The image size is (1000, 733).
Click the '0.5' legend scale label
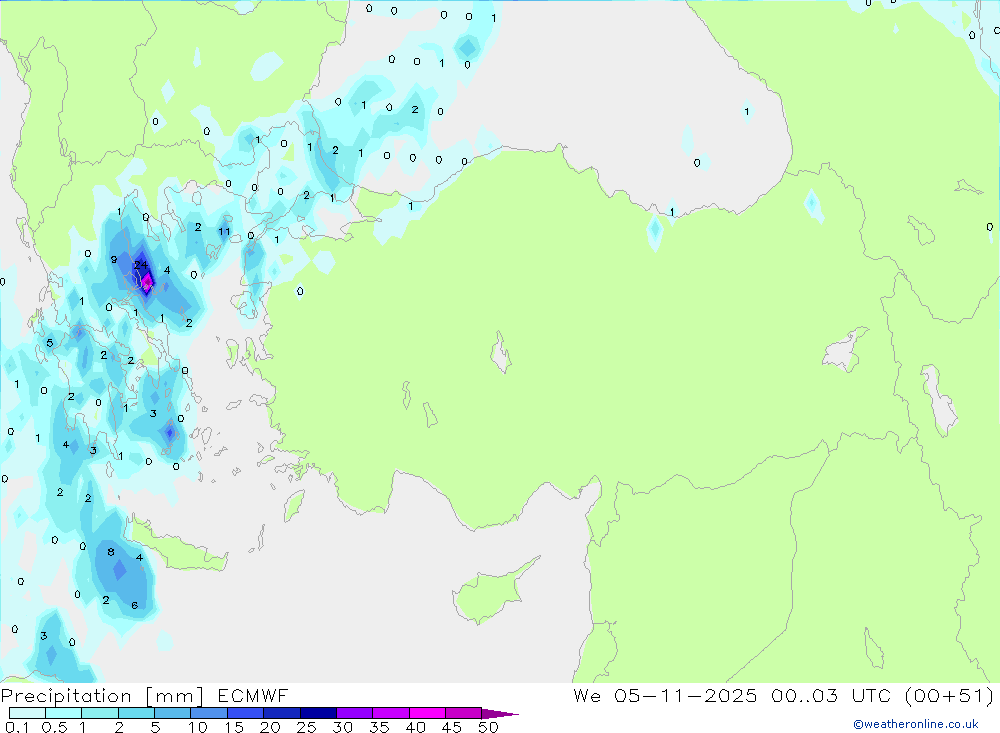(54, 727)
